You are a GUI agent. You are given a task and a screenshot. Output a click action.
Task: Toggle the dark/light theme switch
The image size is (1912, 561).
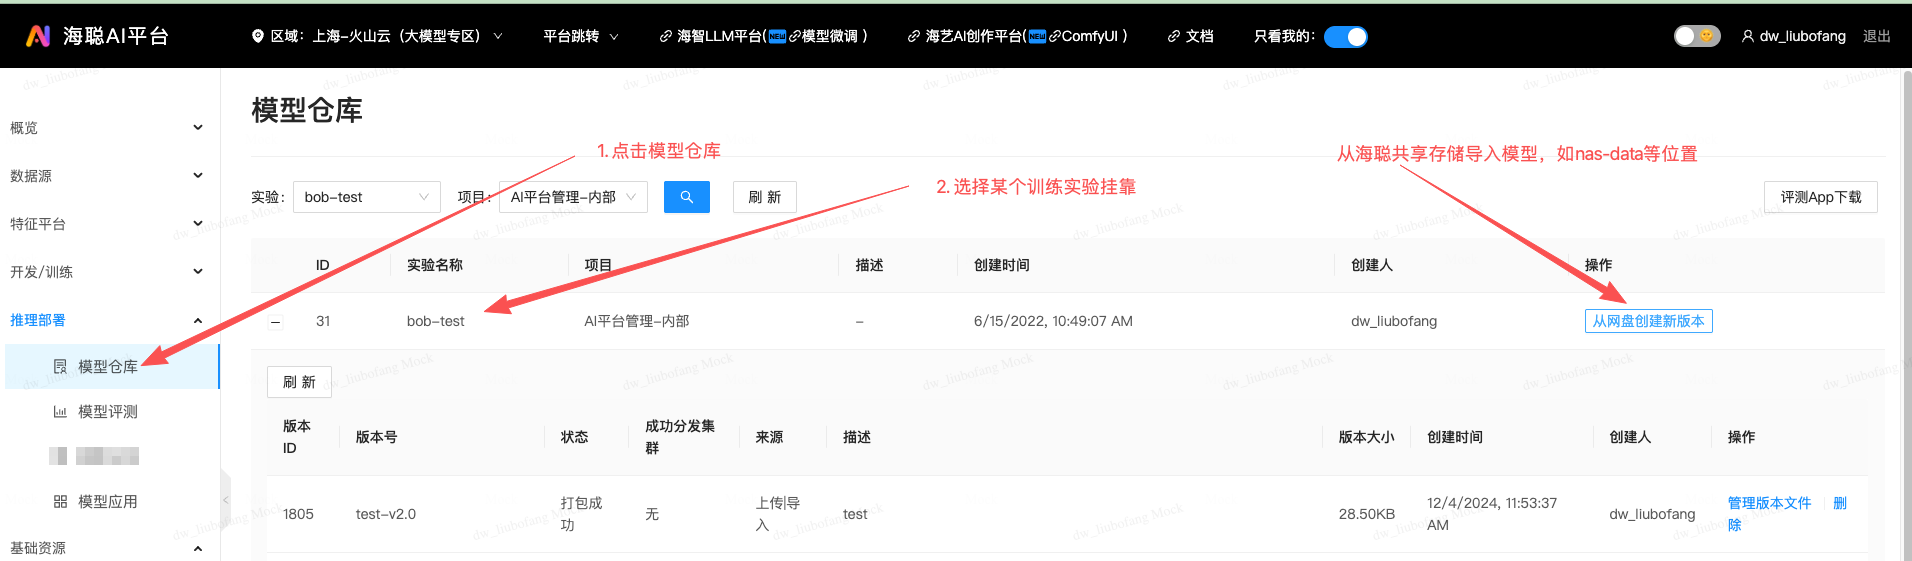[x=1696, y=36]
